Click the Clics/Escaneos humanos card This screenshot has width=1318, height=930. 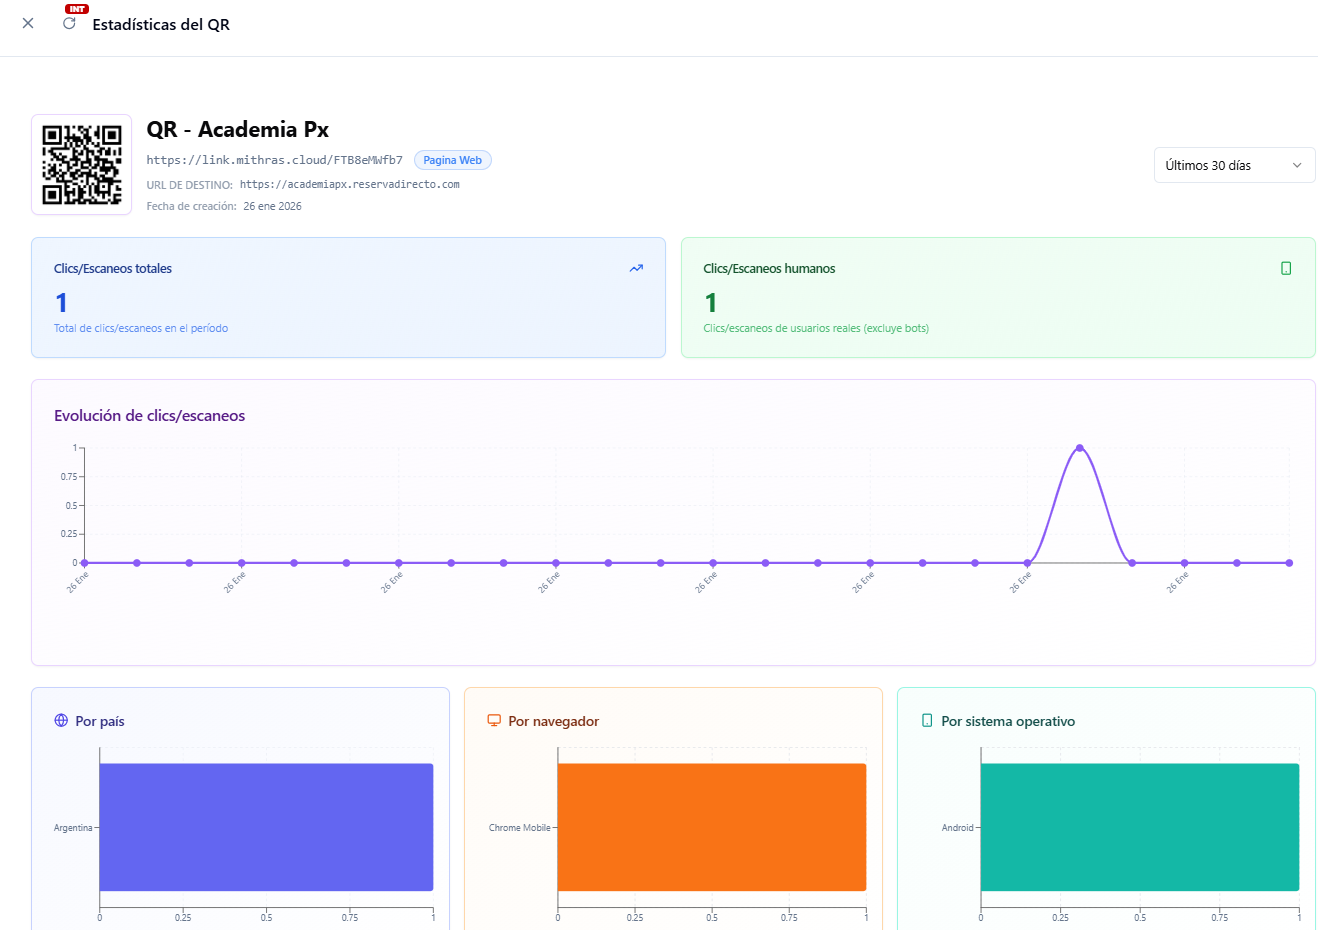coord(997,297)
